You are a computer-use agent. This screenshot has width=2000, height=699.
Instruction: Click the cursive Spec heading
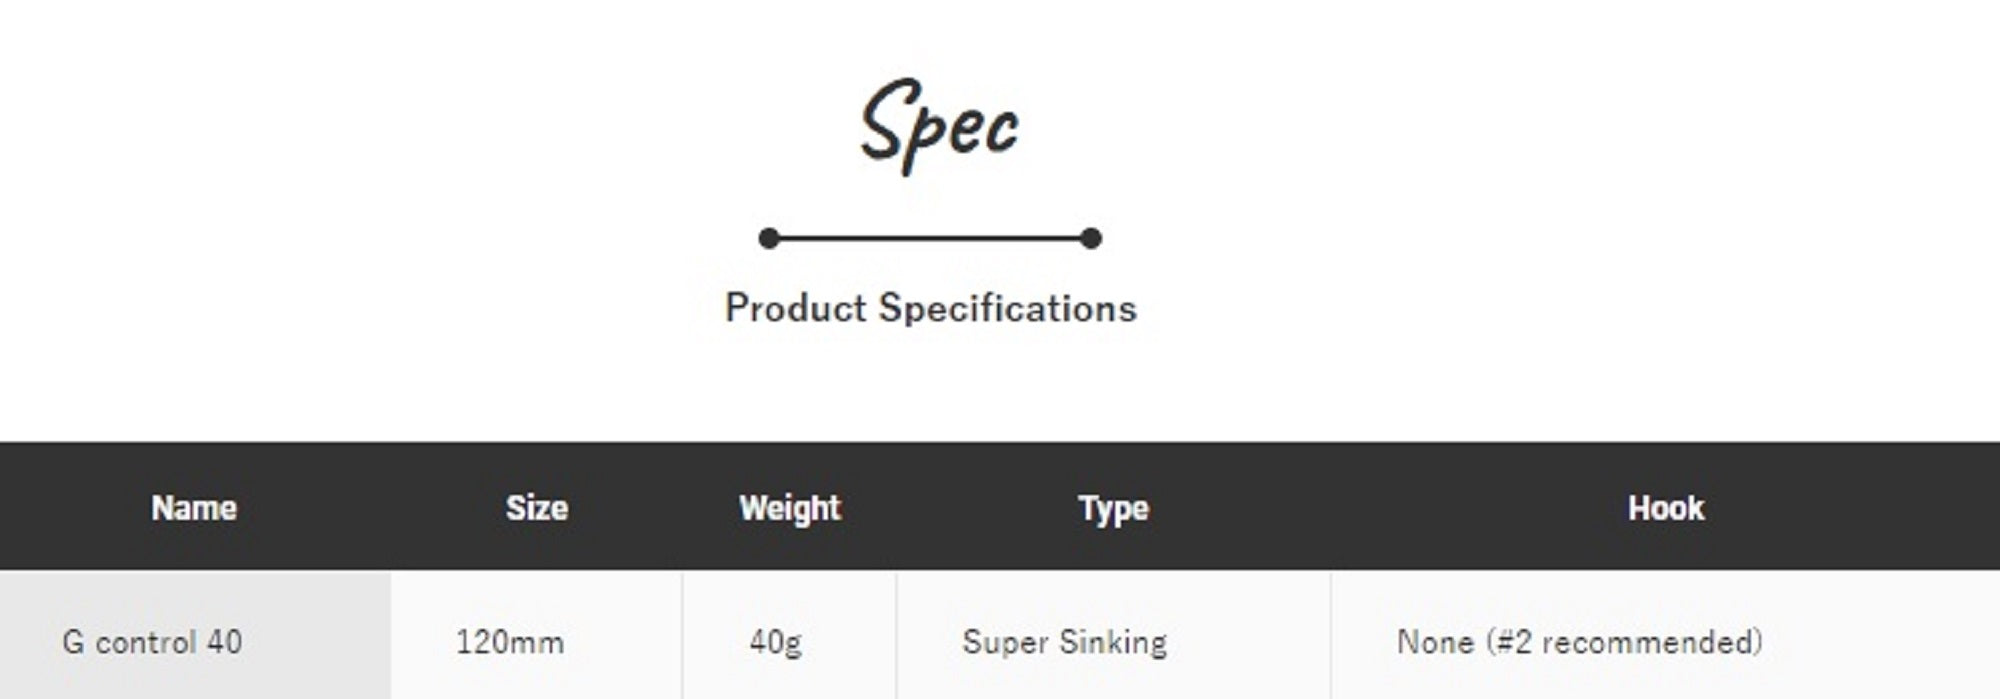[939, 124]
